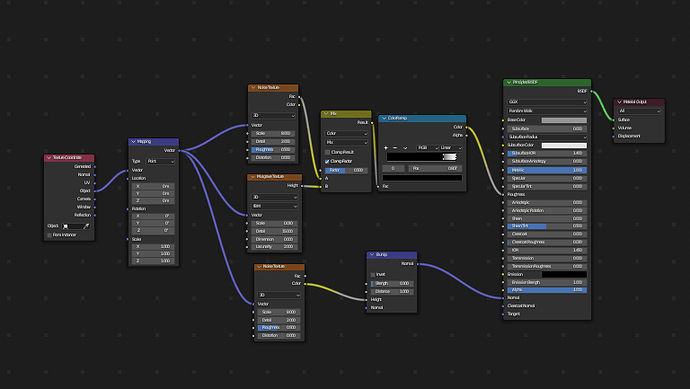Collapse the Mapping node header arrow
690x389 pixels.
(133, 142)
